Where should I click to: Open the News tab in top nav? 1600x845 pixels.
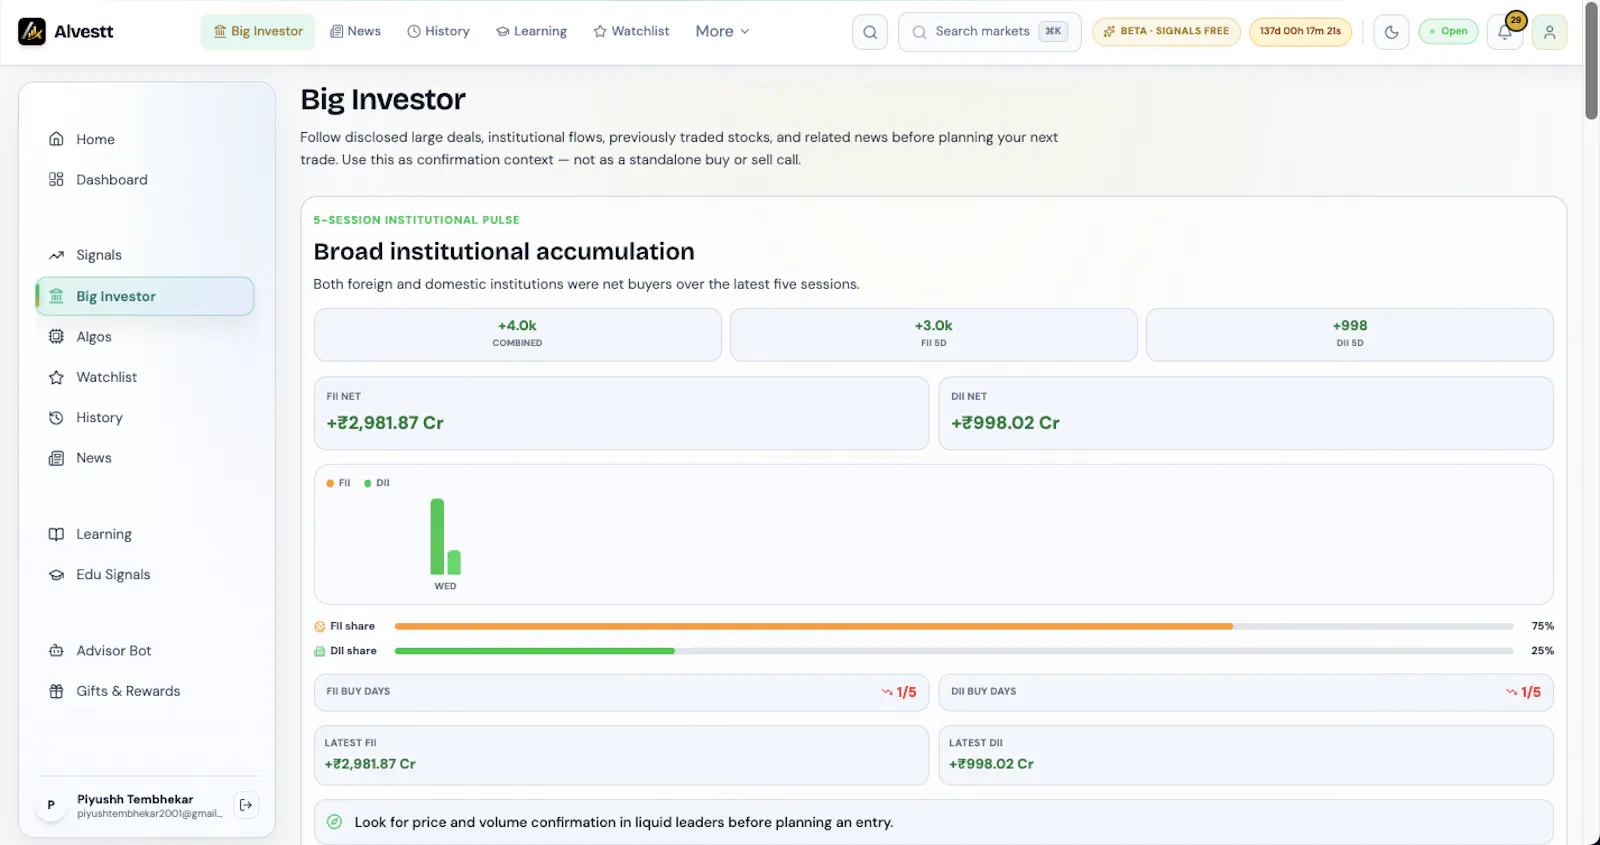click(x=356, y=32)
